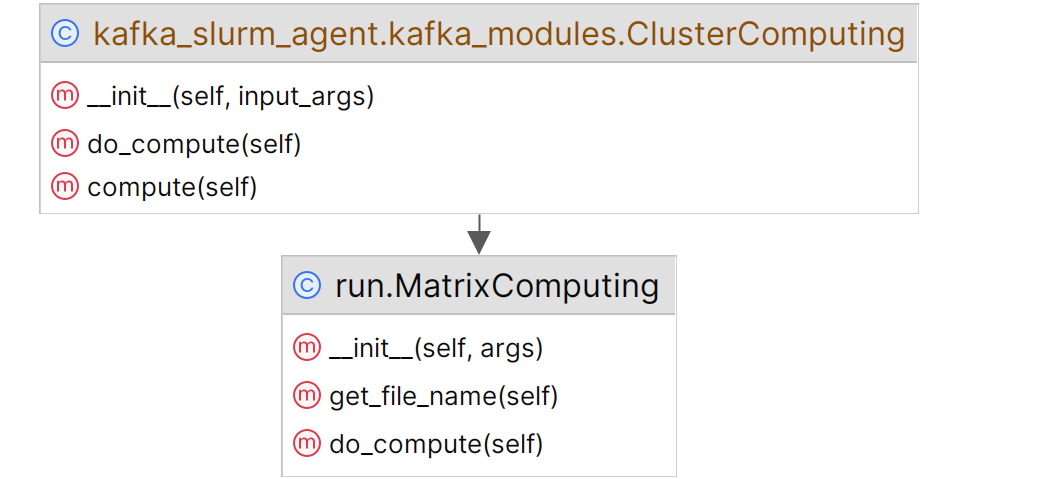Screen dimensions: 1047x479
Task: Click method icon beside get_file_name(self)
Action: [x=307, y=396]
